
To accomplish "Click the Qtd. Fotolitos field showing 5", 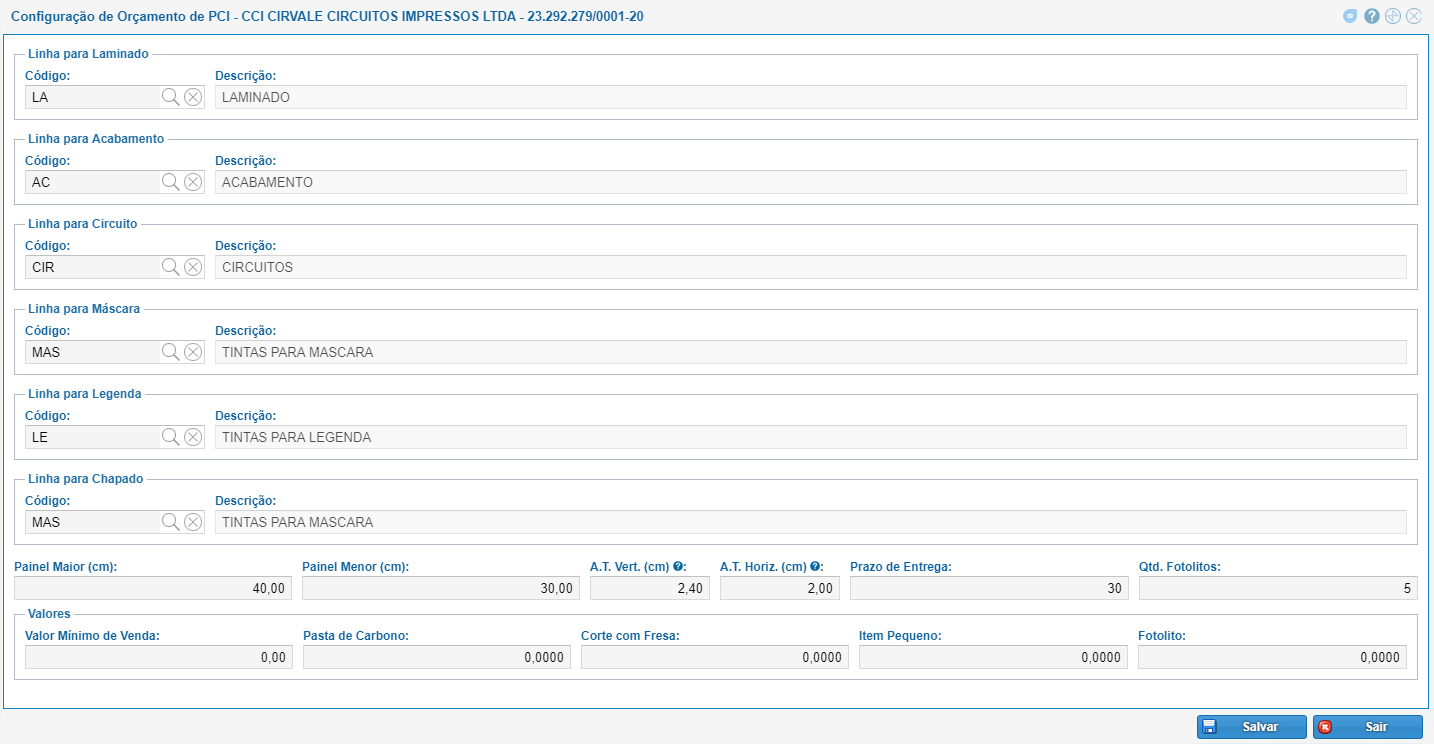I will [1278, 588].
